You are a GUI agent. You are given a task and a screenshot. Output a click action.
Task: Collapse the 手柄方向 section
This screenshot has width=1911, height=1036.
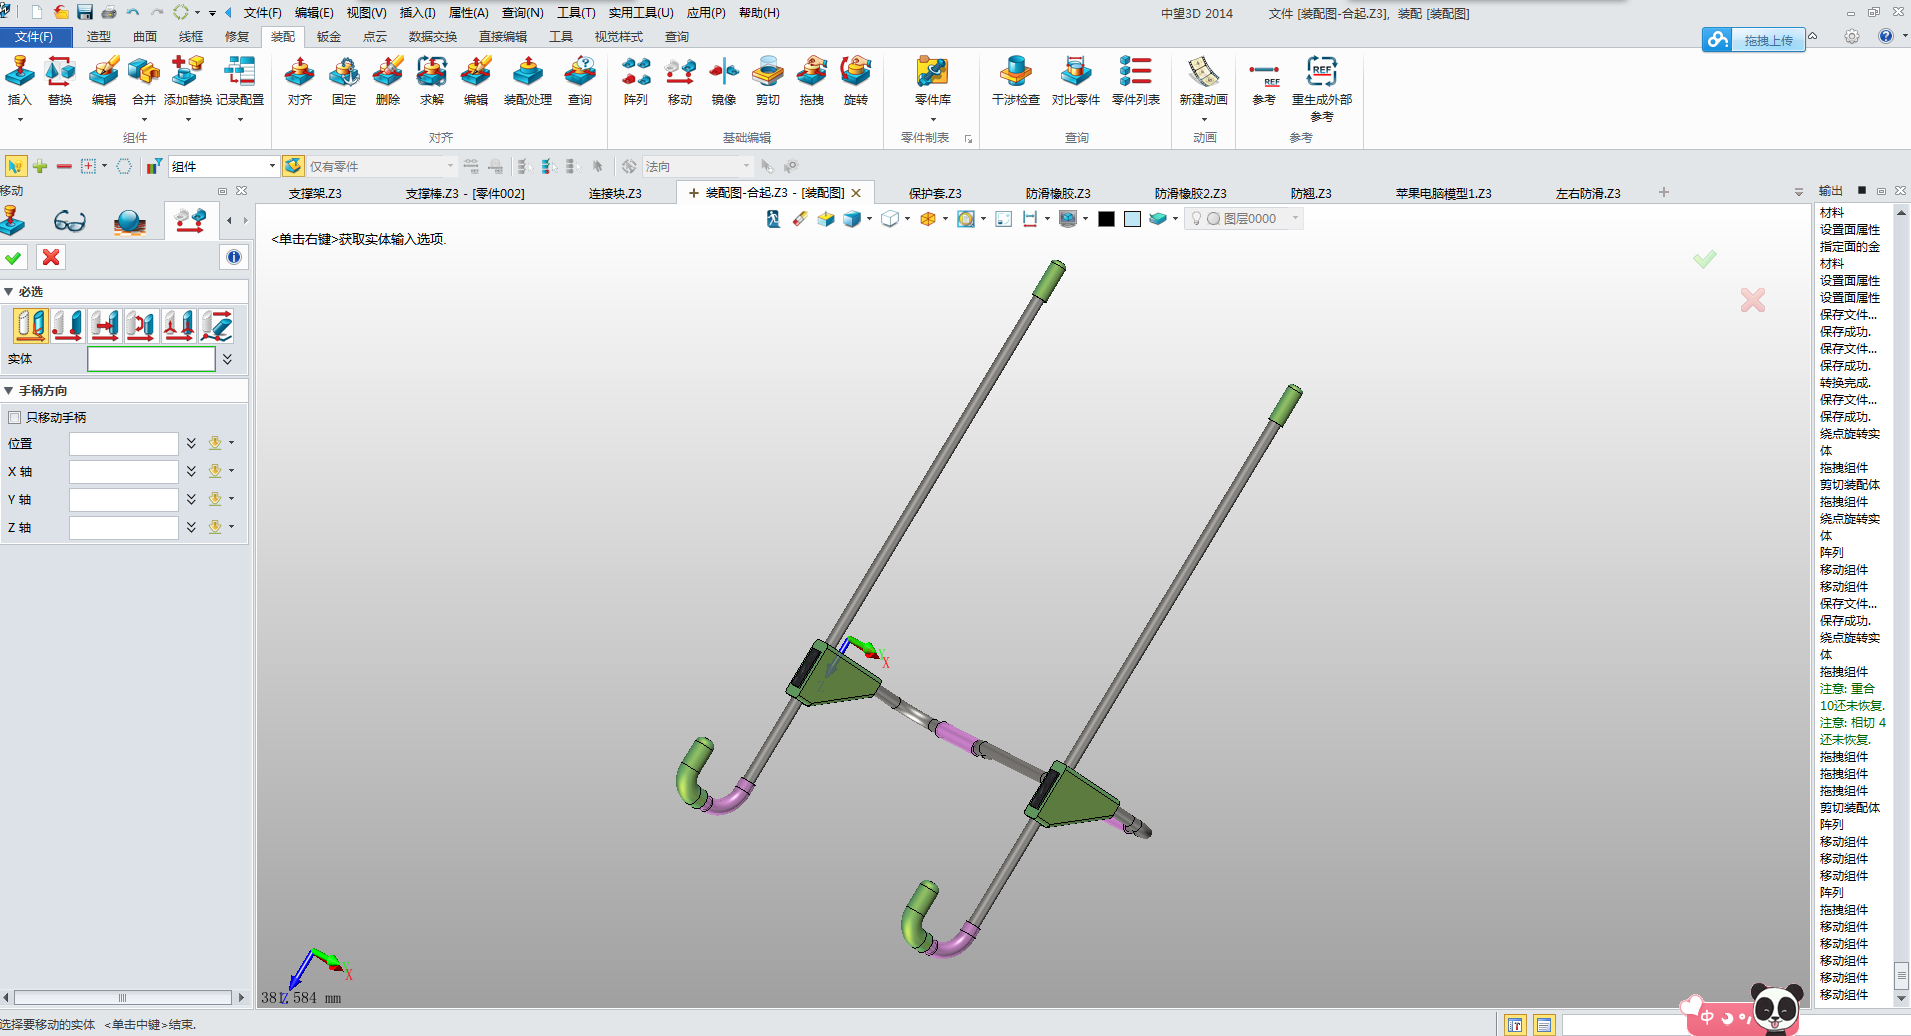pos(9,391)
